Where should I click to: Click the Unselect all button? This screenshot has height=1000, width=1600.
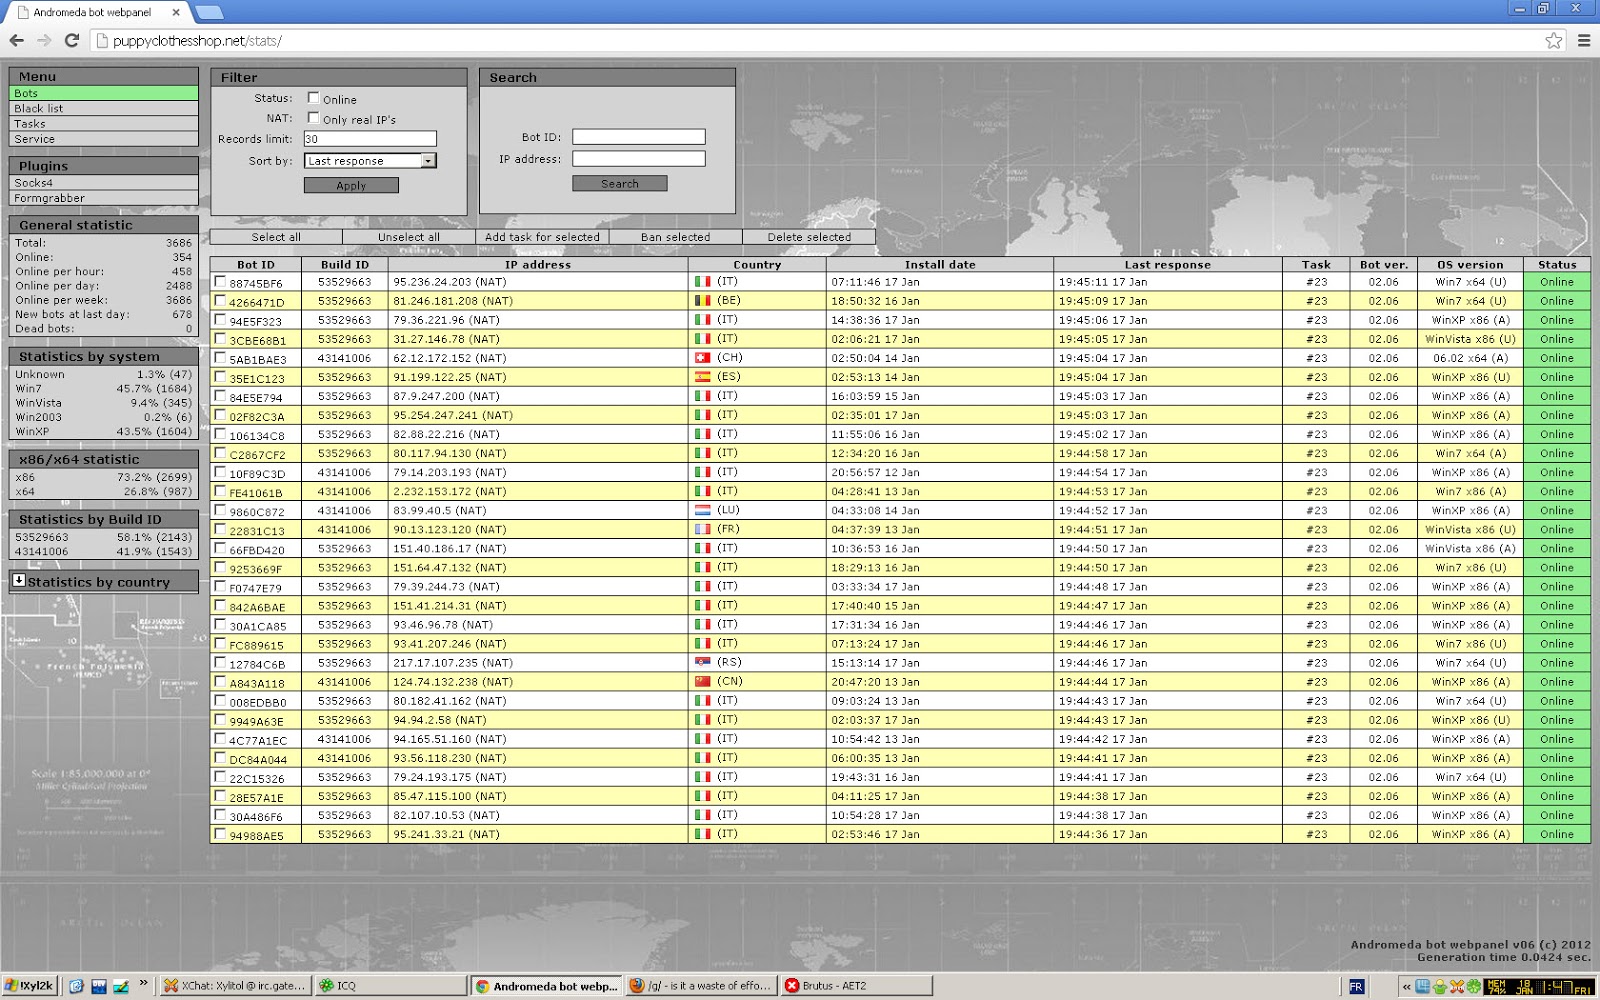[x=409, y=237]
